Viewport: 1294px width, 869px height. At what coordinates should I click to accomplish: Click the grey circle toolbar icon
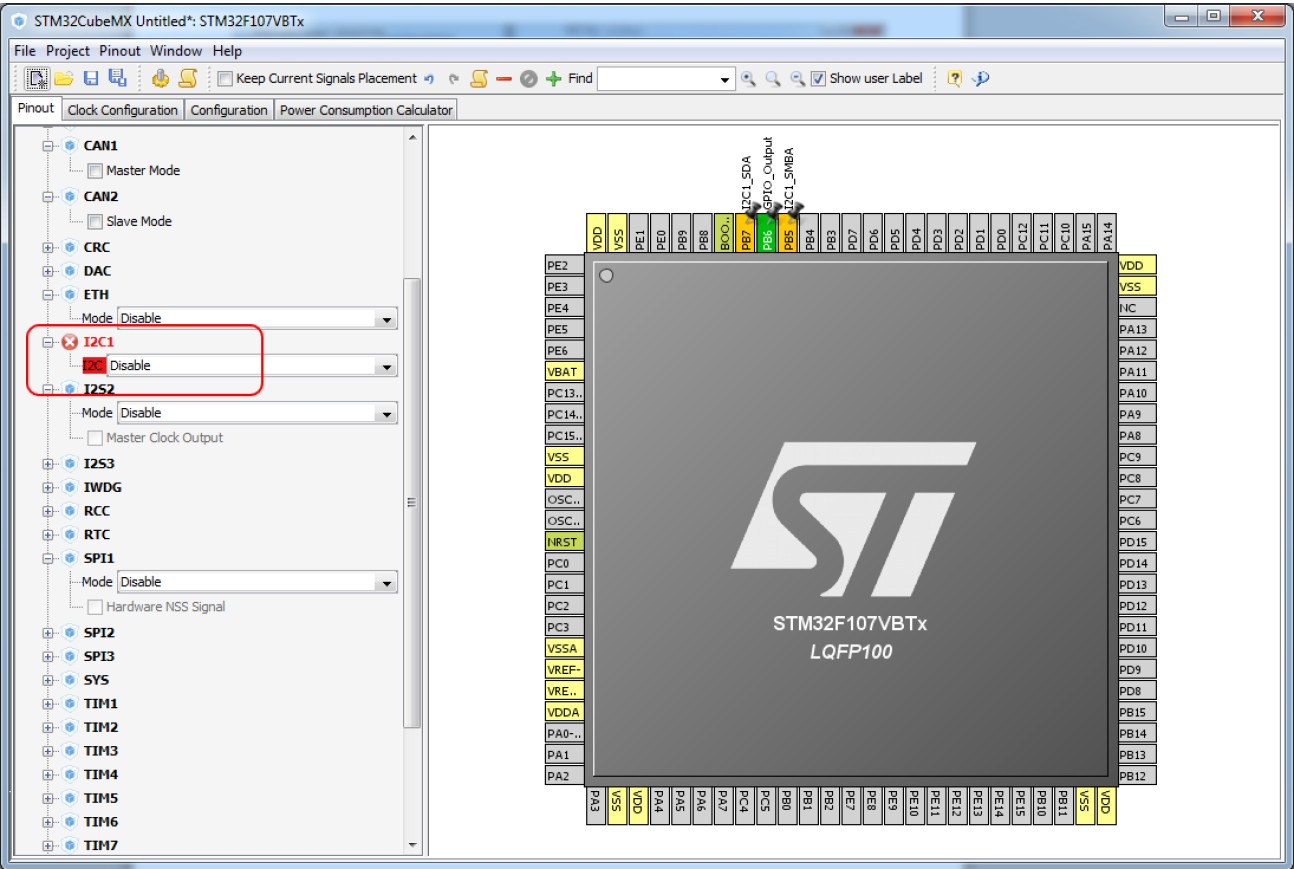tap(529, 79)
